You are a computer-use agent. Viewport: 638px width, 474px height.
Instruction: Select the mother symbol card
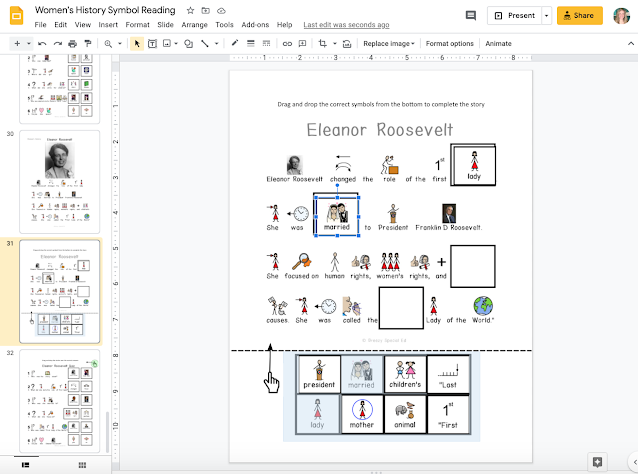point(362,415)
